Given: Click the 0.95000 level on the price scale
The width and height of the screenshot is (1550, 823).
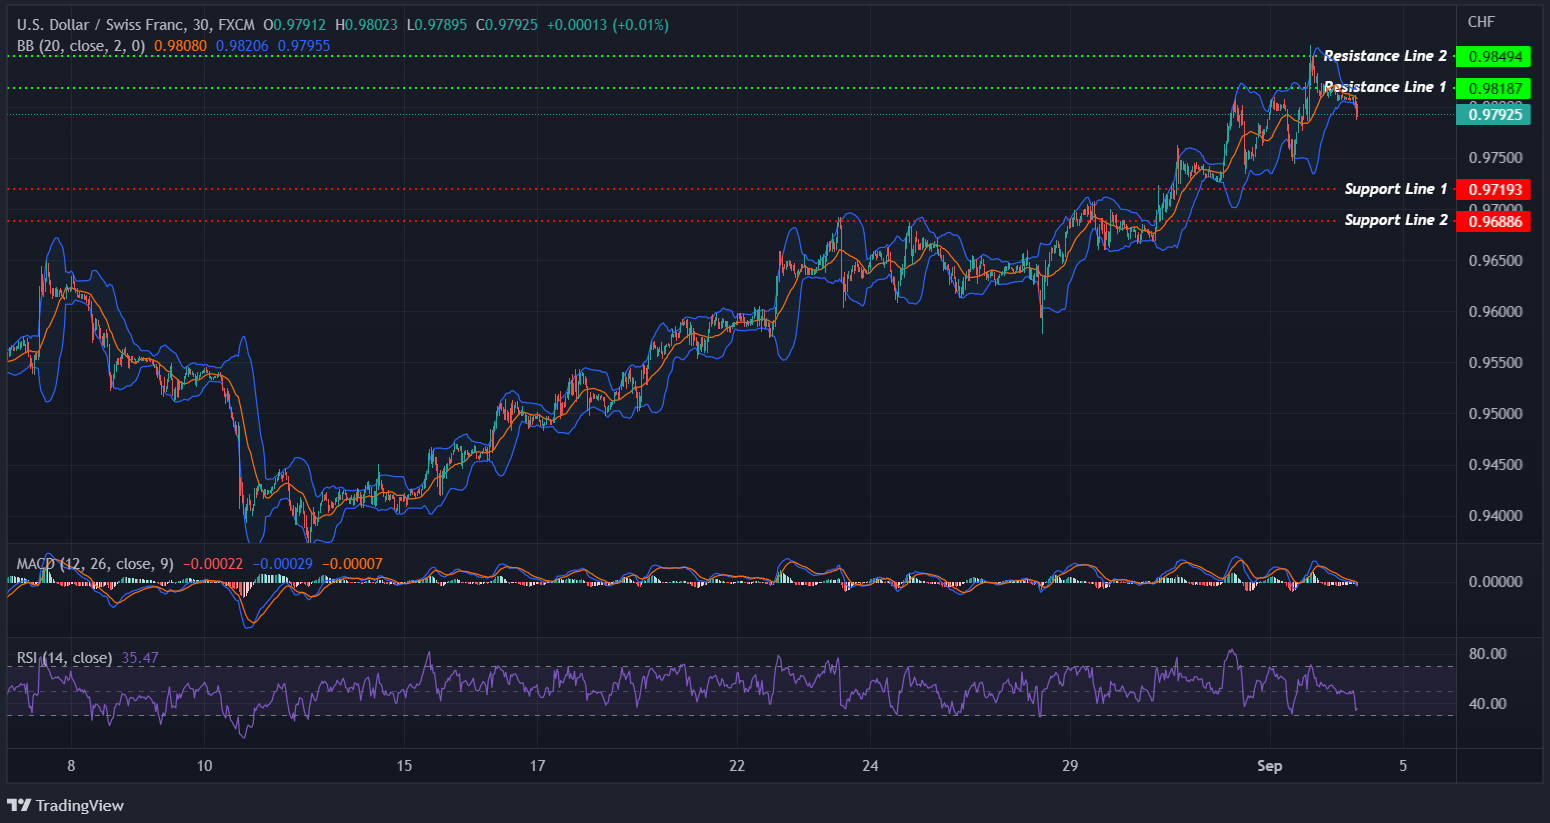Looking at the screenshot, I should click(x=1498, y=413).
